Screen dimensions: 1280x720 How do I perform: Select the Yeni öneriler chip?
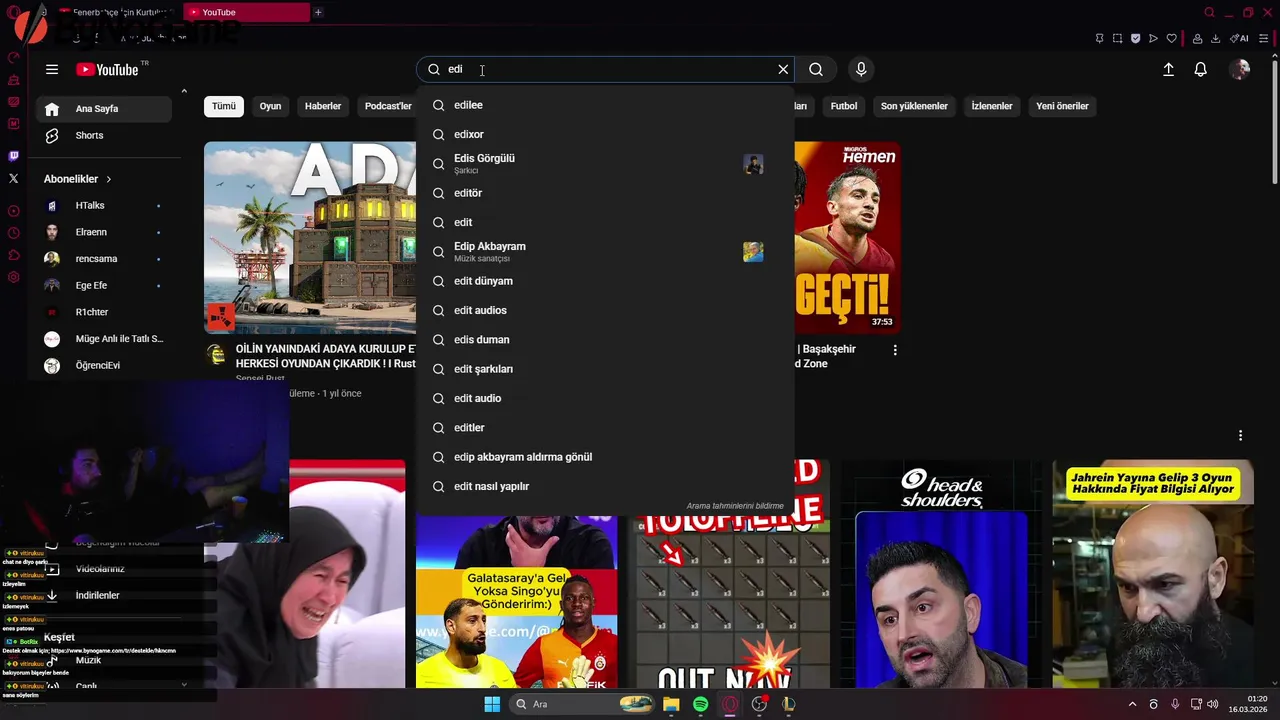1062,106
